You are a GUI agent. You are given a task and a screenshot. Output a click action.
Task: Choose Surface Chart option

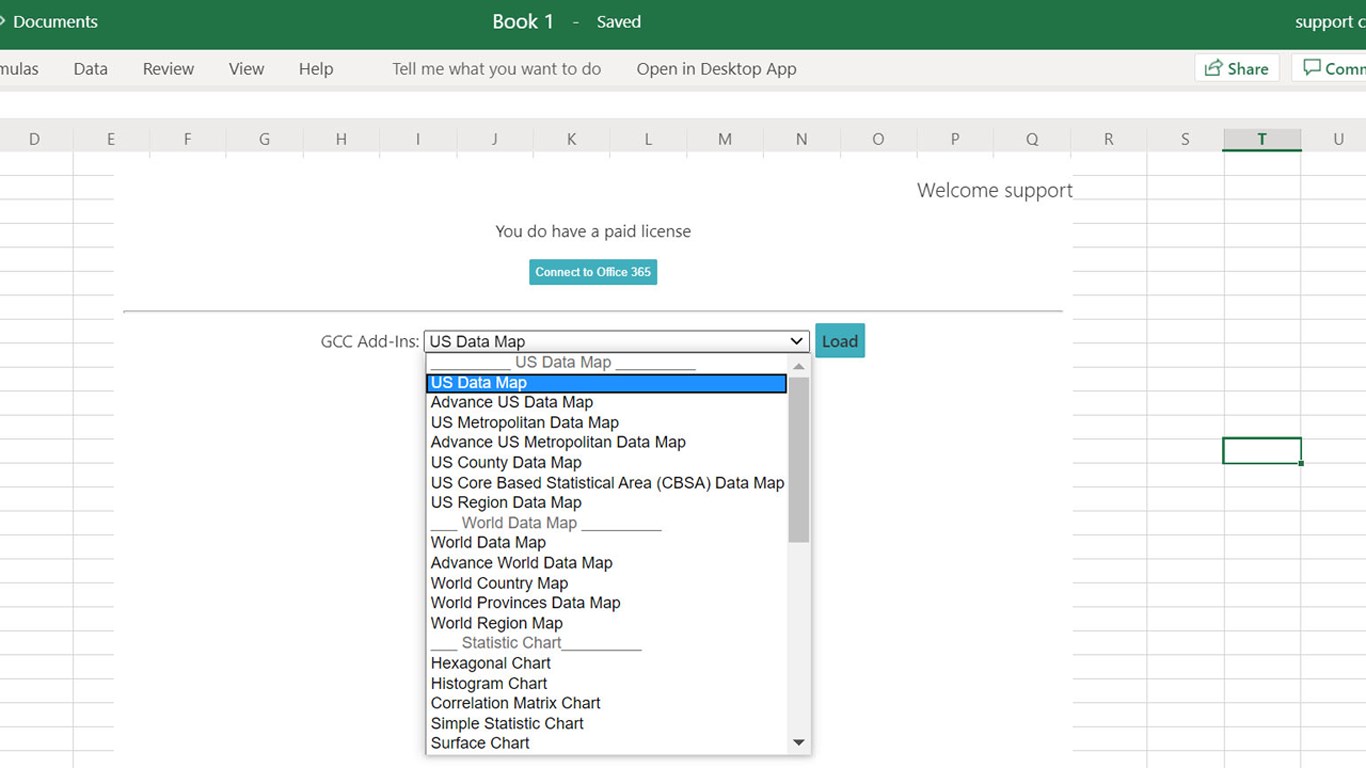pos(607,743)
